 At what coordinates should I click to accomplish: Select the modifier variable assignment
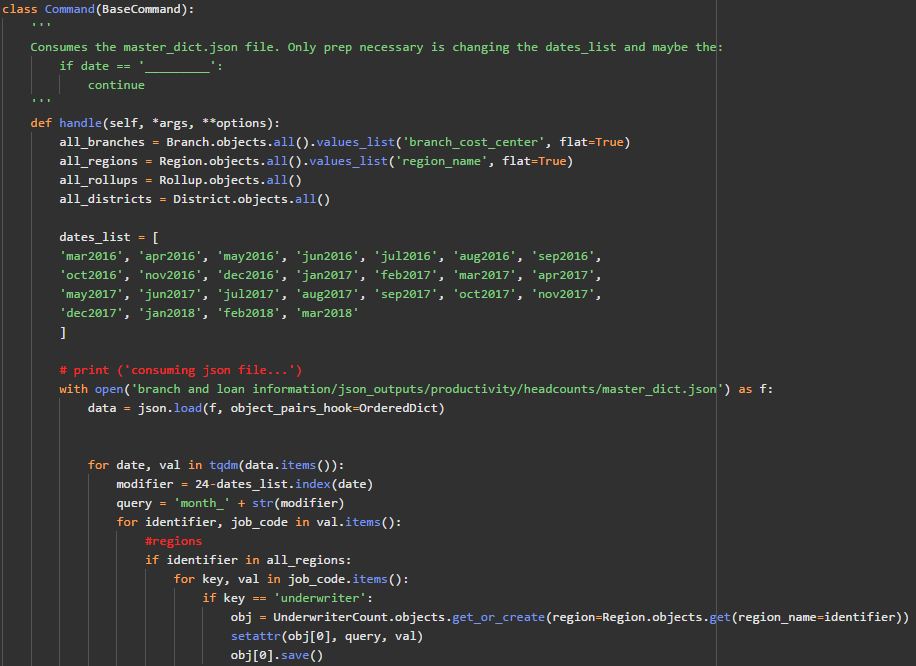pyautogui.click(x=143, y=483)
